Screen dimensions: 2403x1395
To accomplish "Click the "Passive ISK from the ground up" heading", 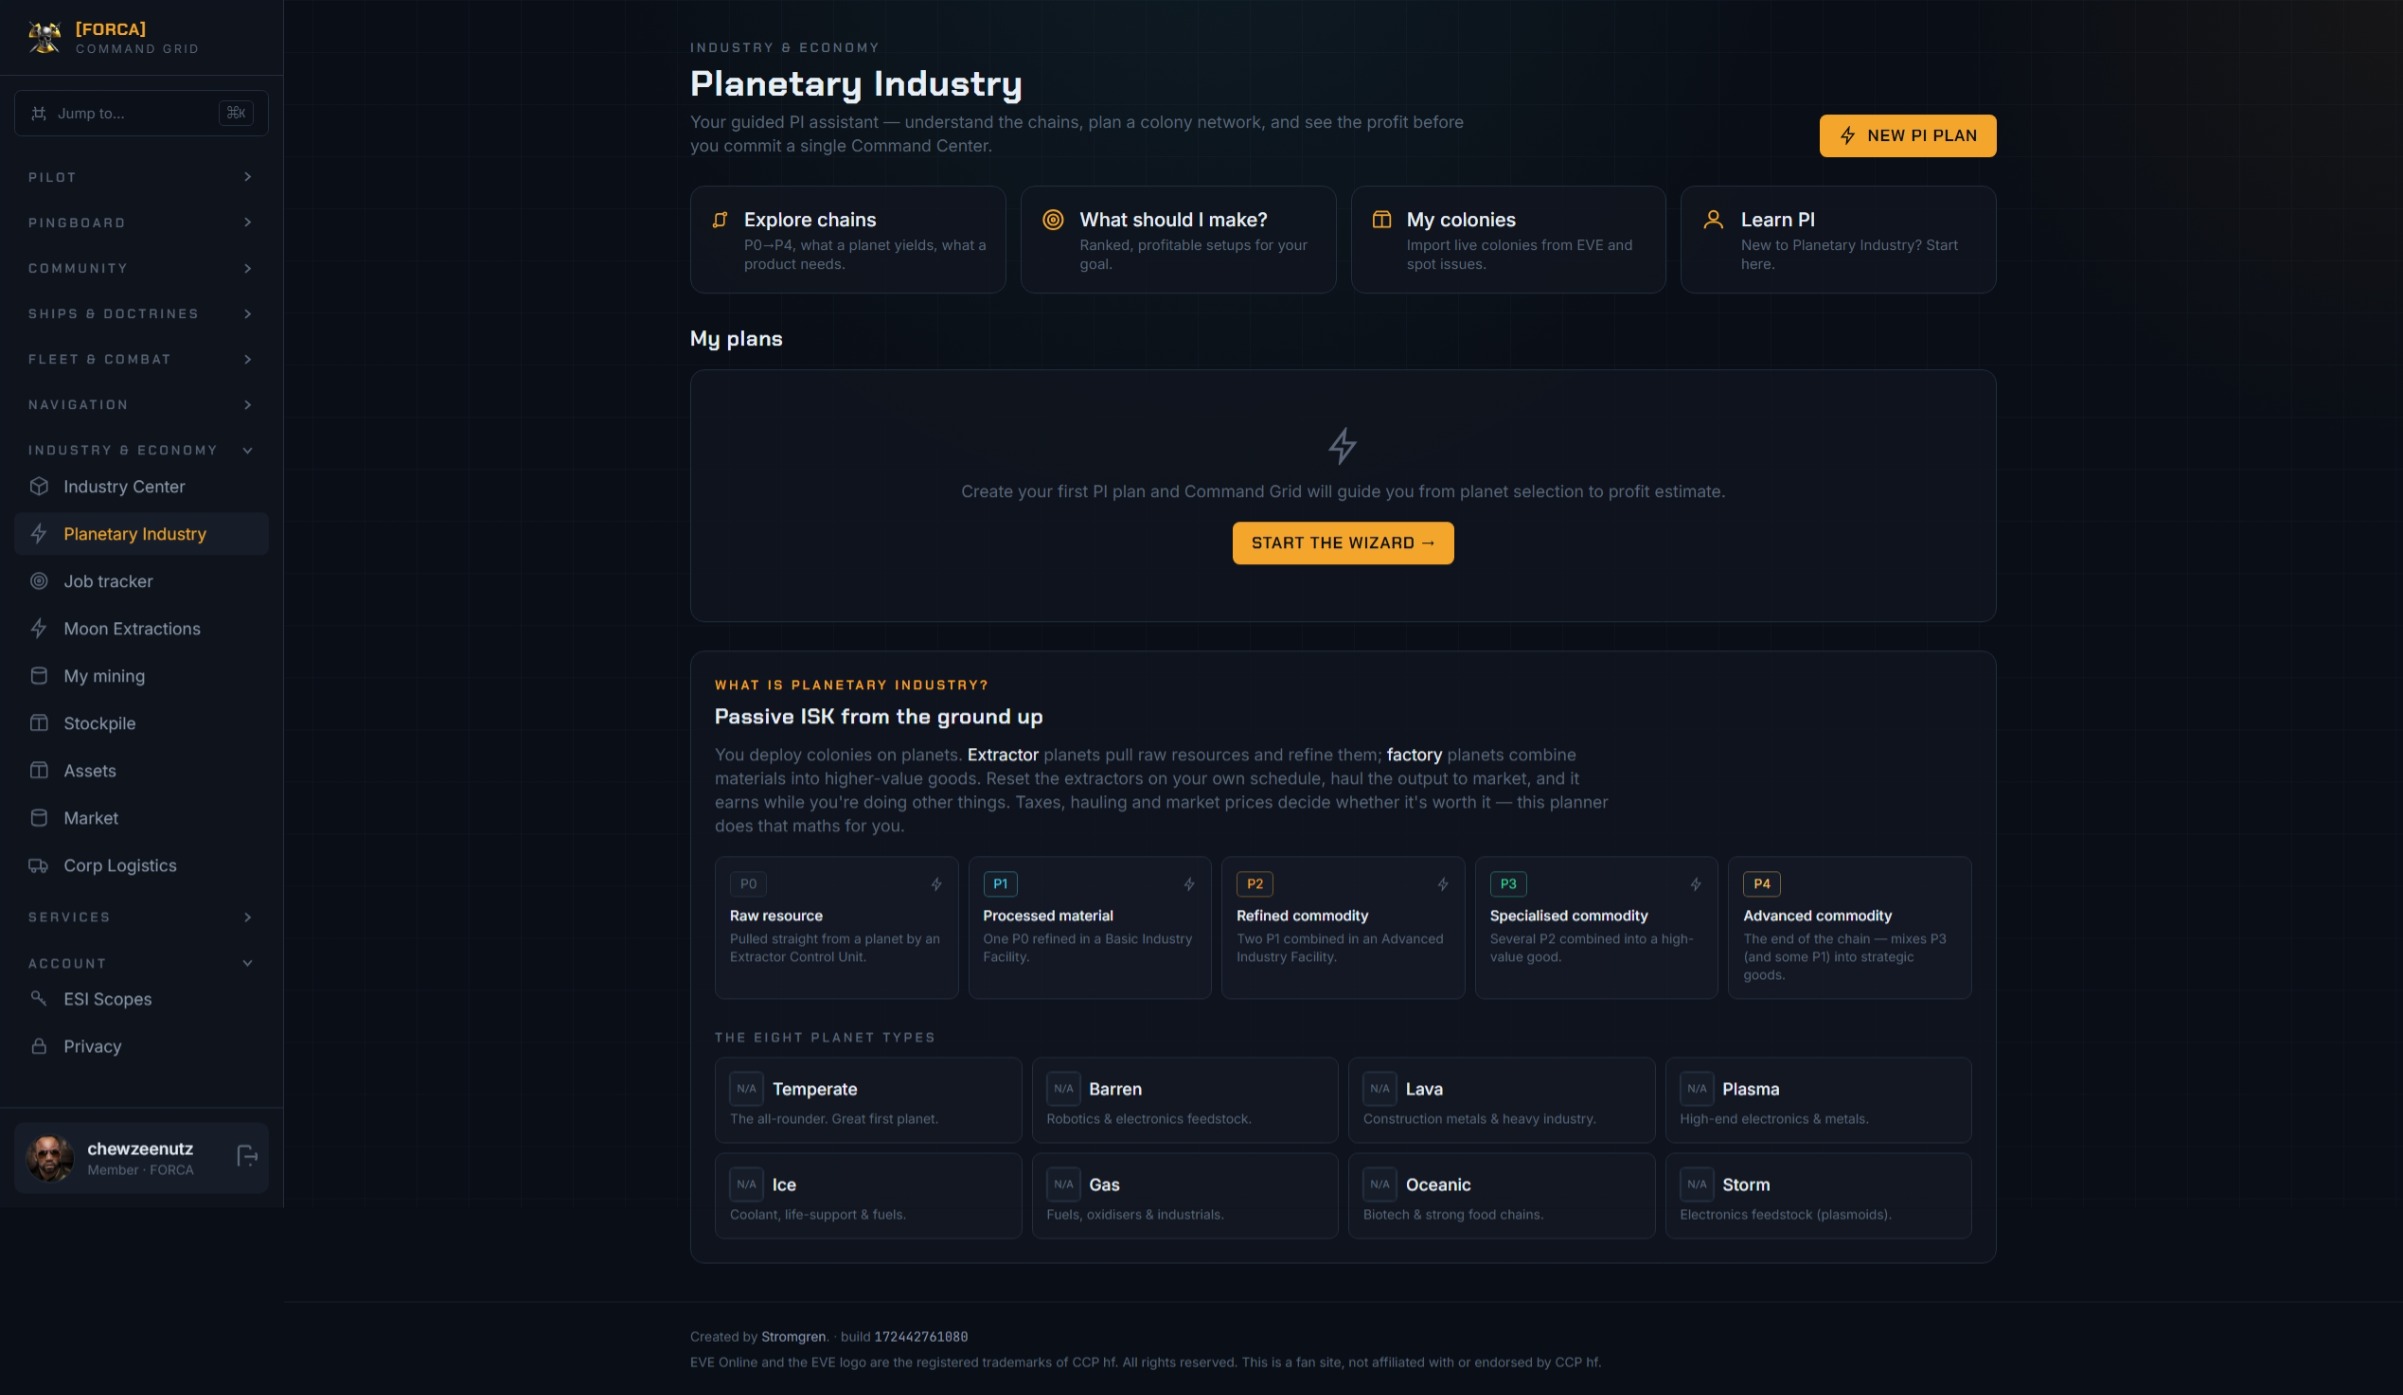I will [878, 716].
